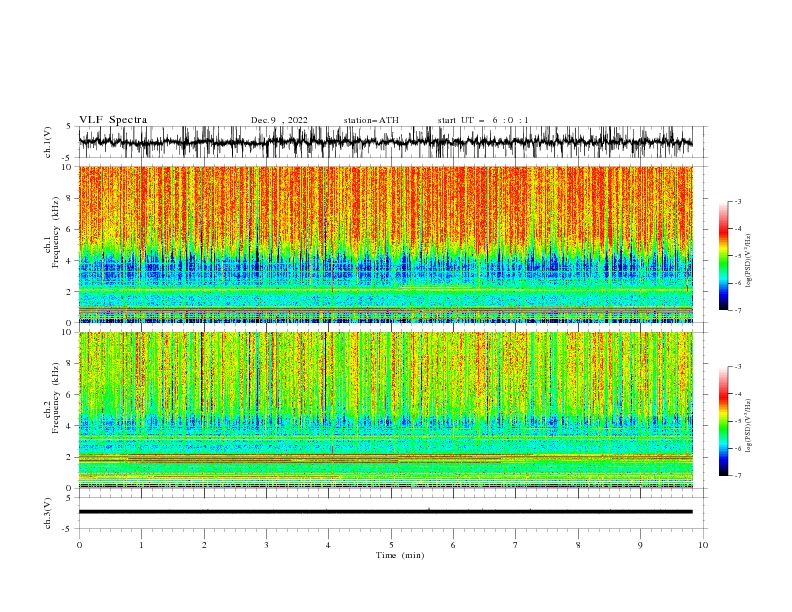Click the flat ch.3 voltage trace

(x=385, y=512)
